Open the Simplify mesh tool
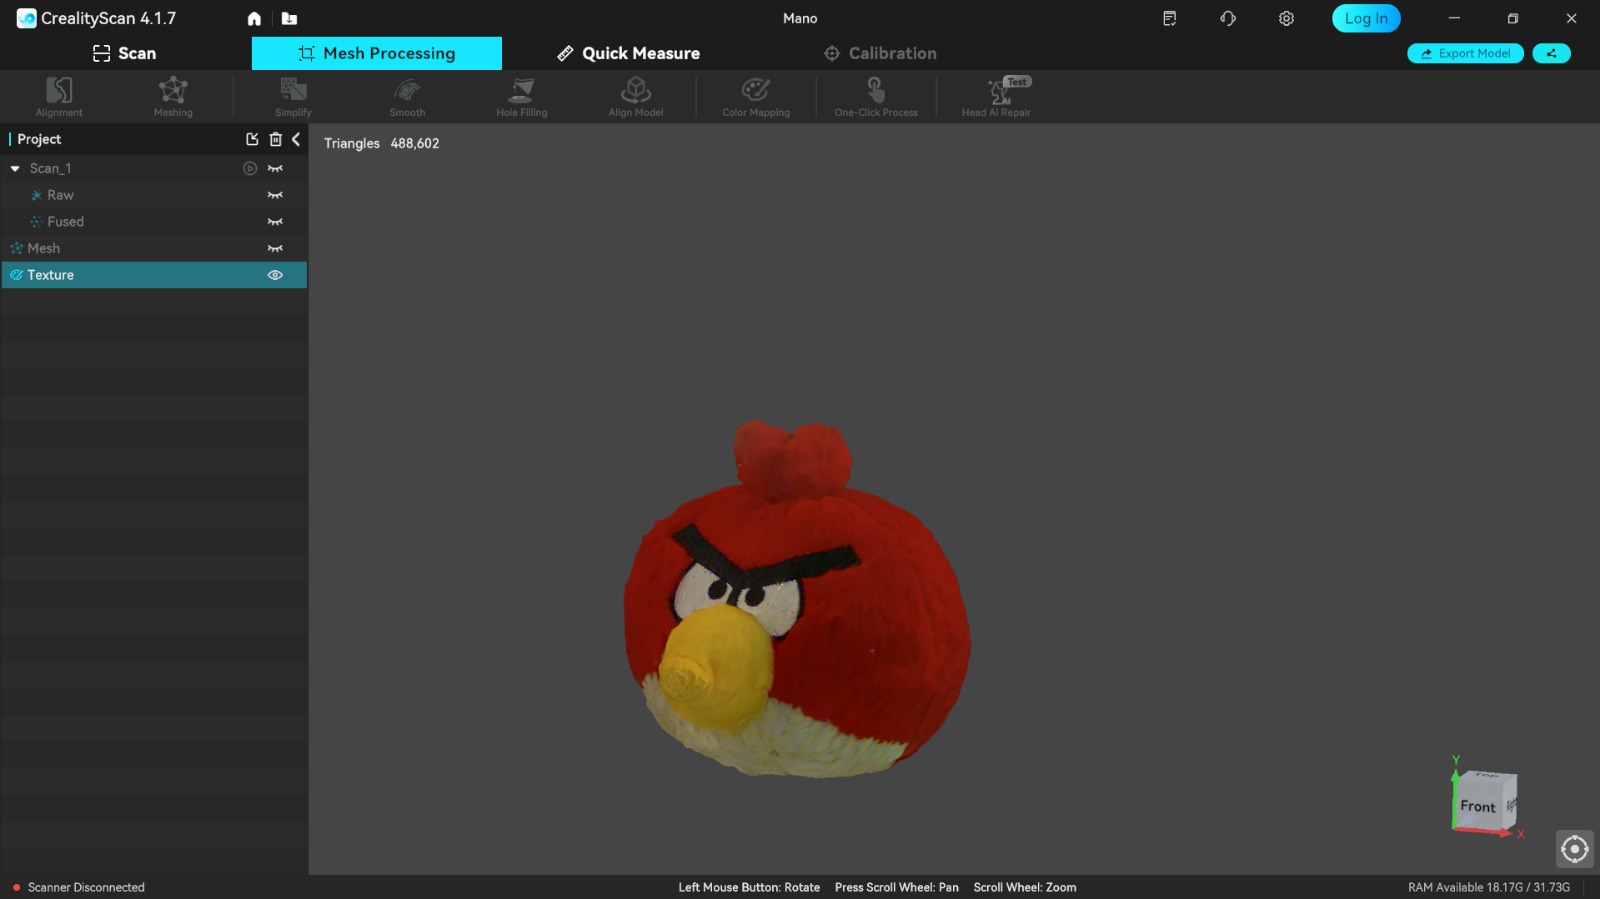1600x899 pixels. tap(293, 97)
